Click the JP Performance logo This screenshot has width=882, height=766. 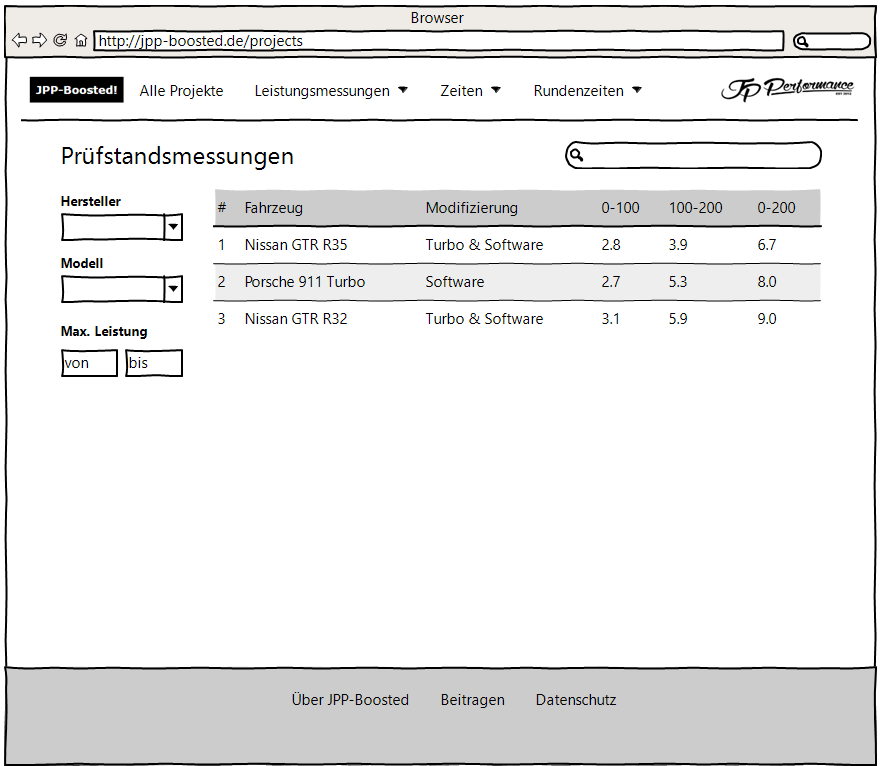[x=787, y=89]
